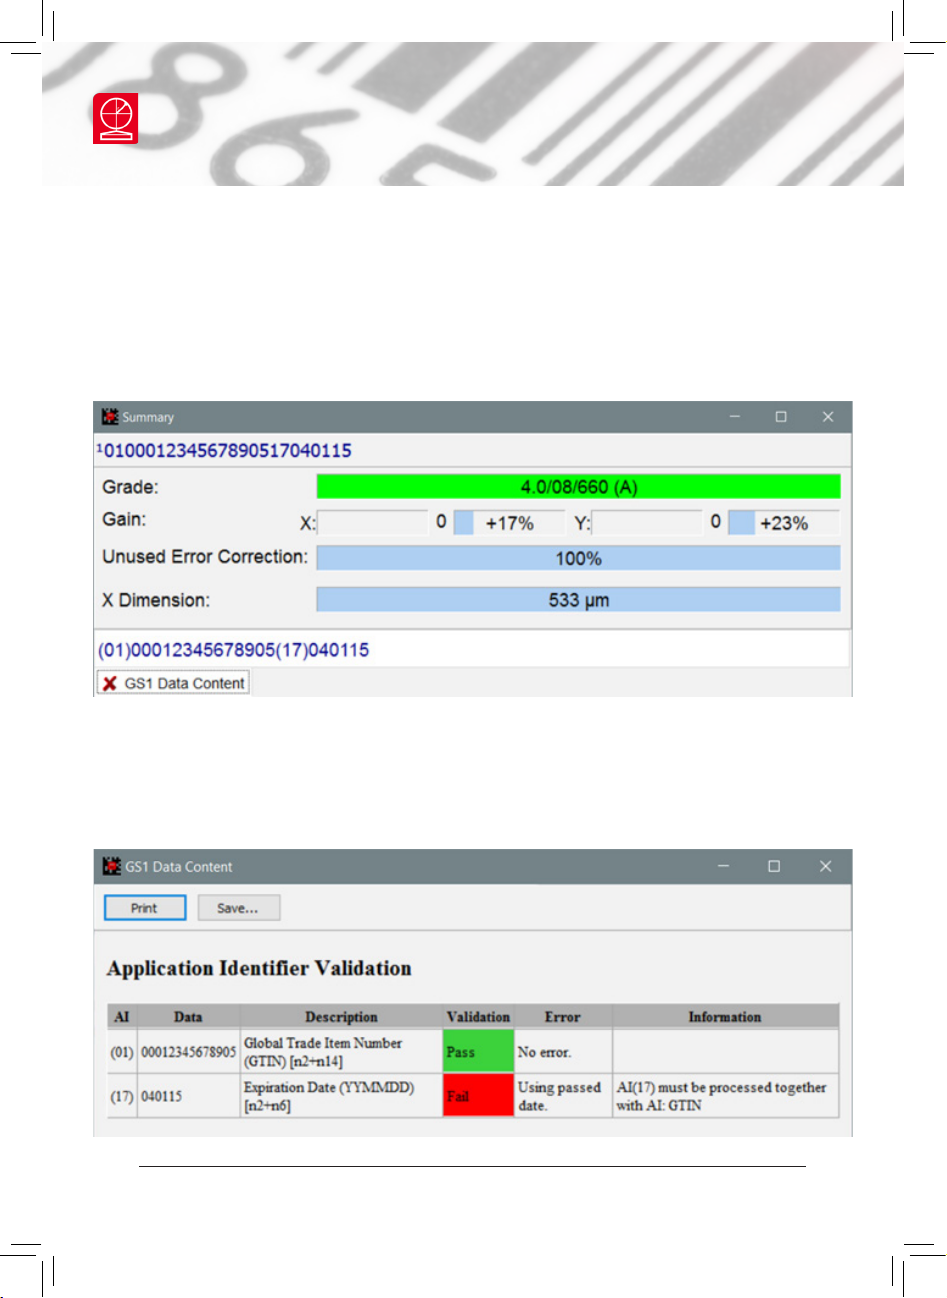
Task: Maximize the GS1 Data Content window
Action: (x=774, y=866)
